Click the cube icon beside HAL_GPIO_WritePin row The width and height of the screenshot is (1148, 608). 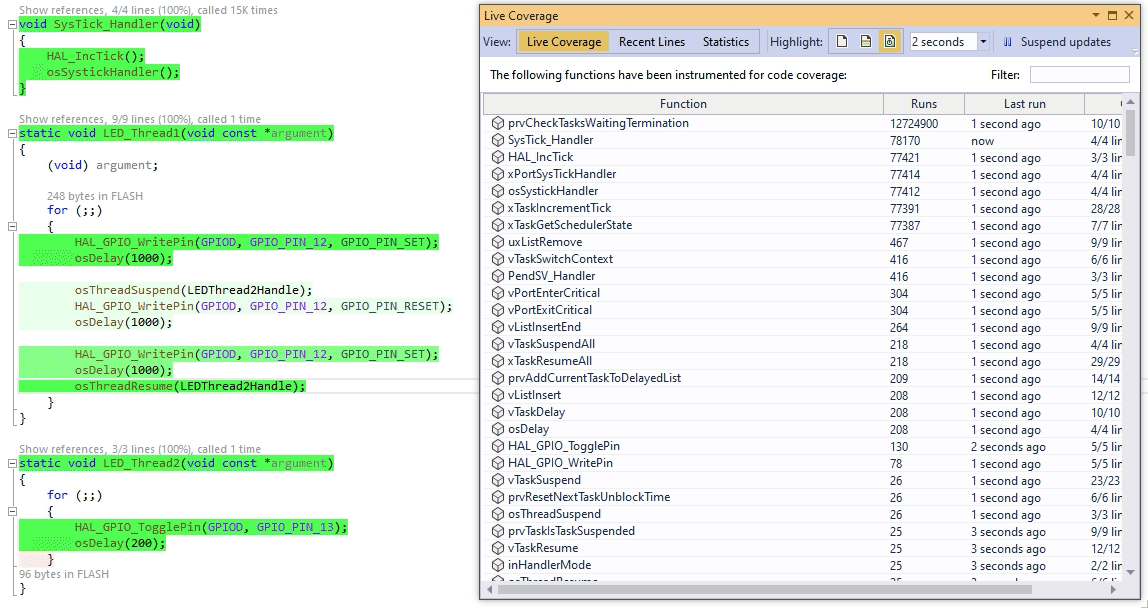(498, 463)
